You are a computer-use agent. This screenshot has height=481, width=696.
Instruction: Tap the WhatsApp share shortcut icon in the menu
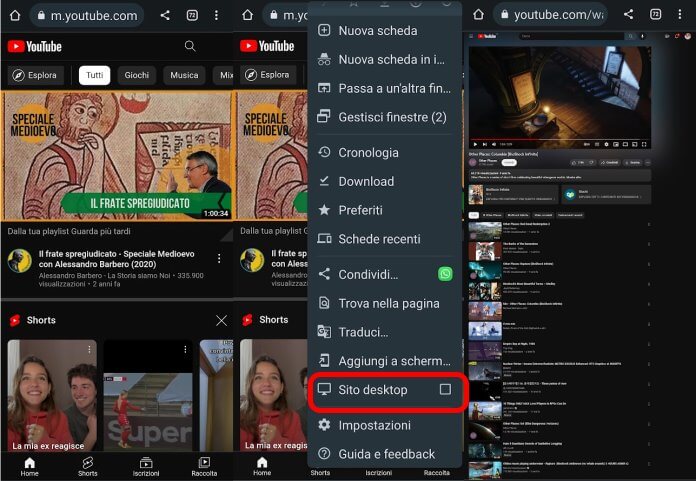(x=445, y=274)
